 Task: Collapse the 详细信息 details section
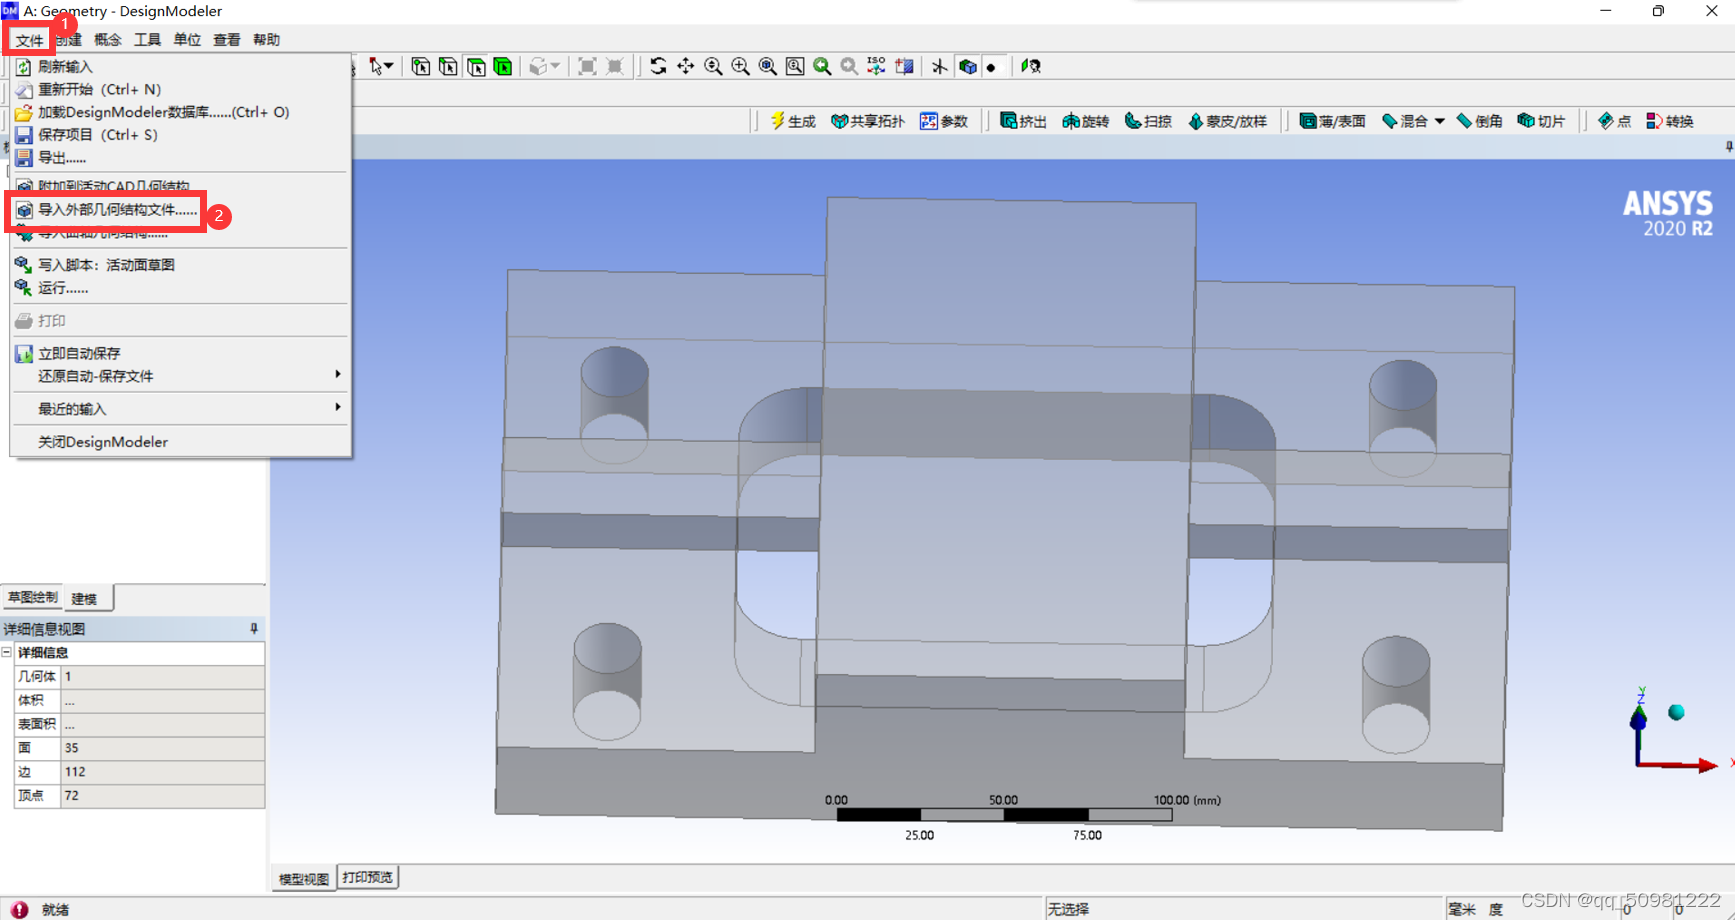7,652
